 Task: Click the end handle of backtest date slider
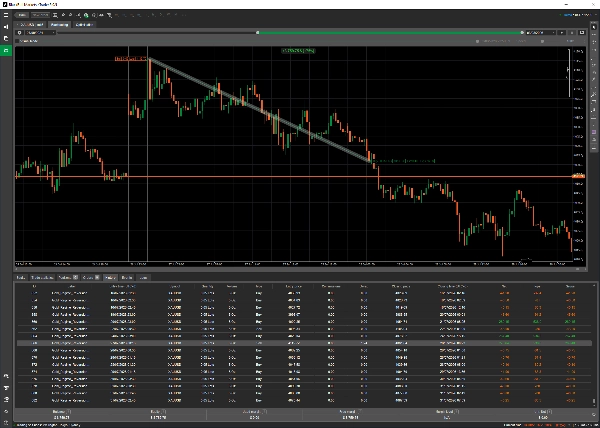coord(522,33)
